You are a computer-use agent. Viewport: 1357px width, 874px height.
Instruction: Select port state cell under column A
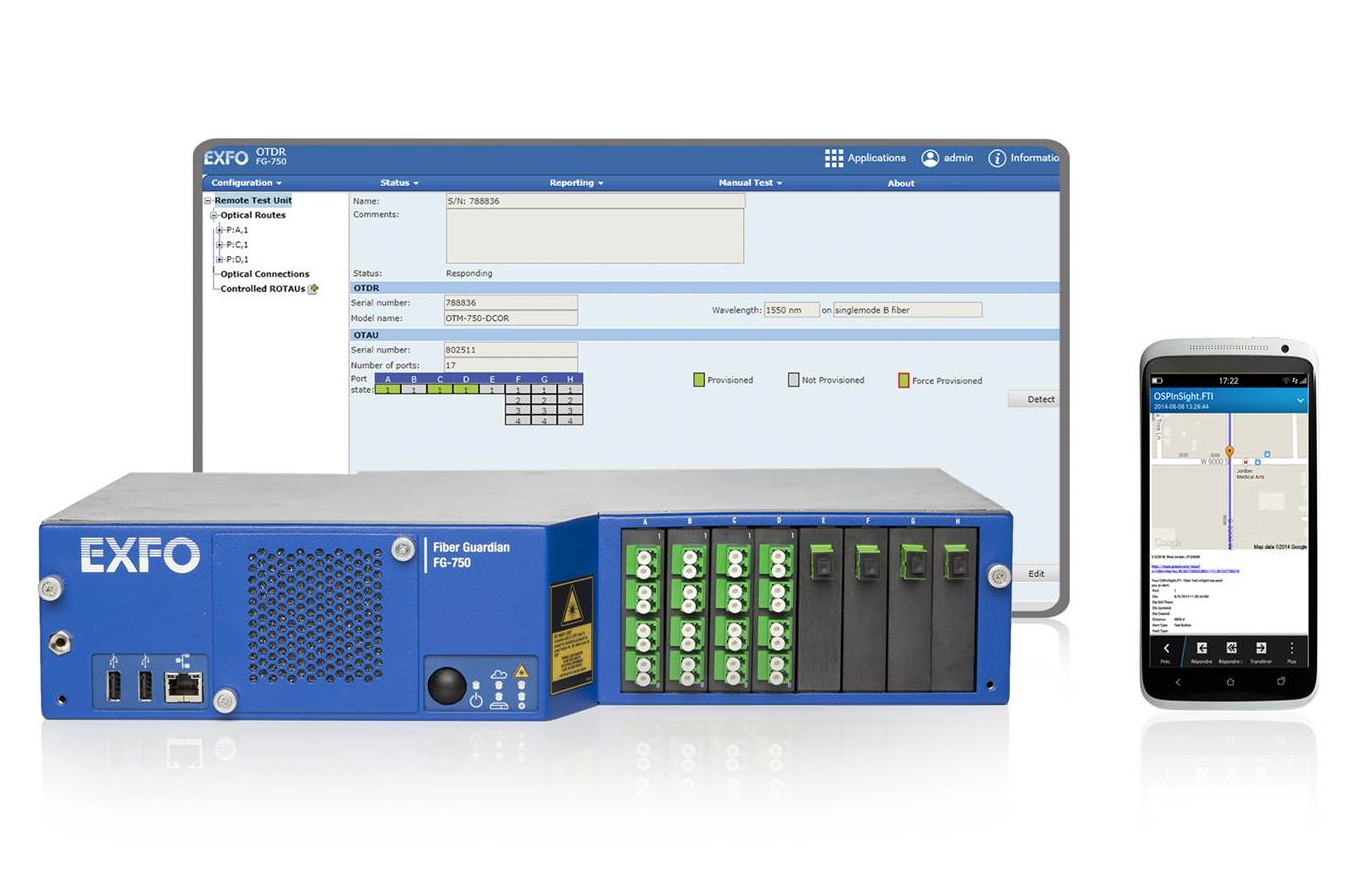click(x=388, y=390)
